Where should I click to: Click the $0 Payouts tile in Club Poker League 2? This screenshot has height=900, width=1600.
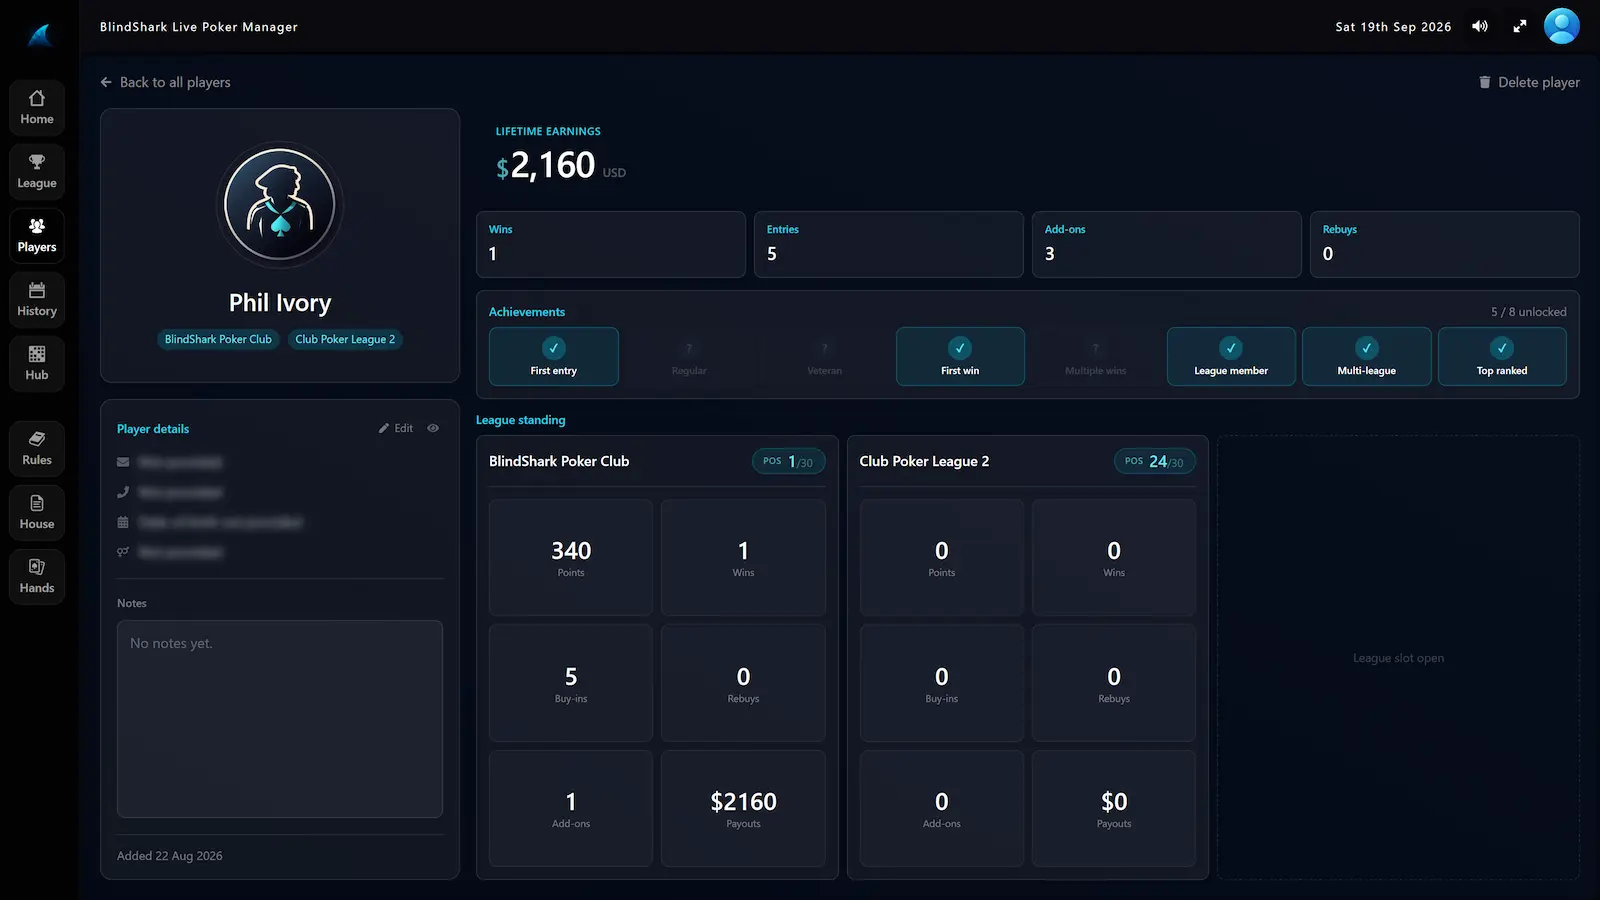(1114, 808)
